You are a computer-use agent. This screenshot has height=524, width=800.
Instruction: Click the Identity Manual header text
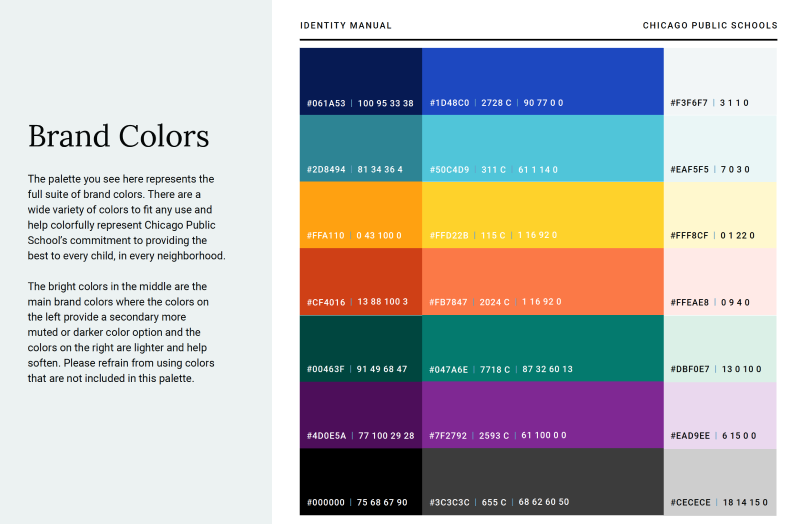(x=346, y=26)
